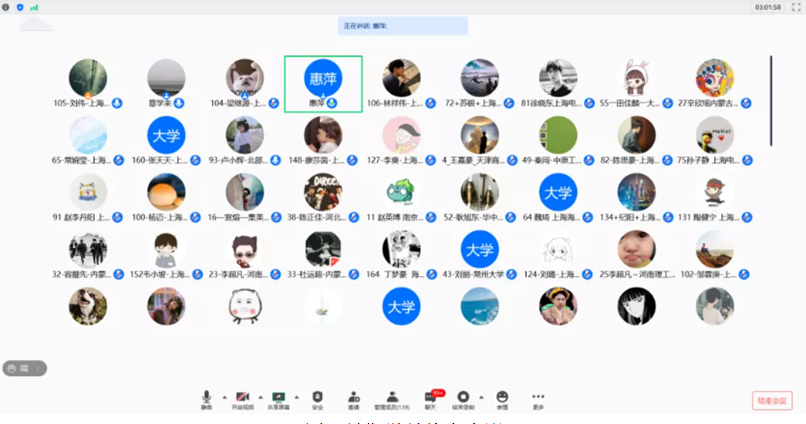
Task: Open the Invite participants icon
Action: [x=353, y=398]
